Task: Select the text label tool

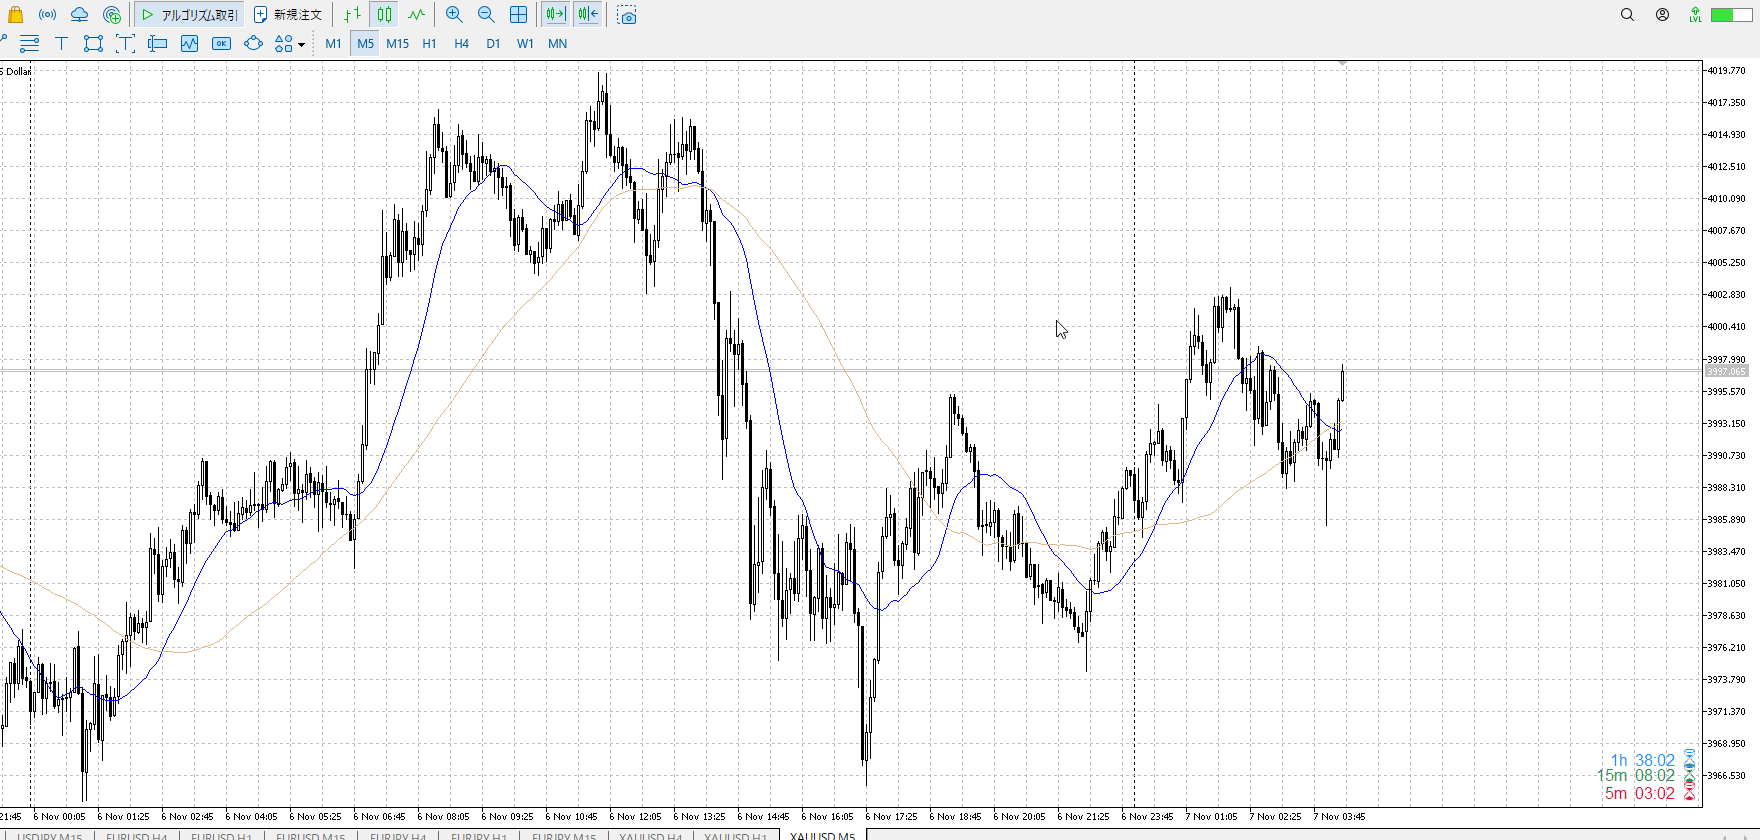Action: pyautogui.click(x=61, y=44)
